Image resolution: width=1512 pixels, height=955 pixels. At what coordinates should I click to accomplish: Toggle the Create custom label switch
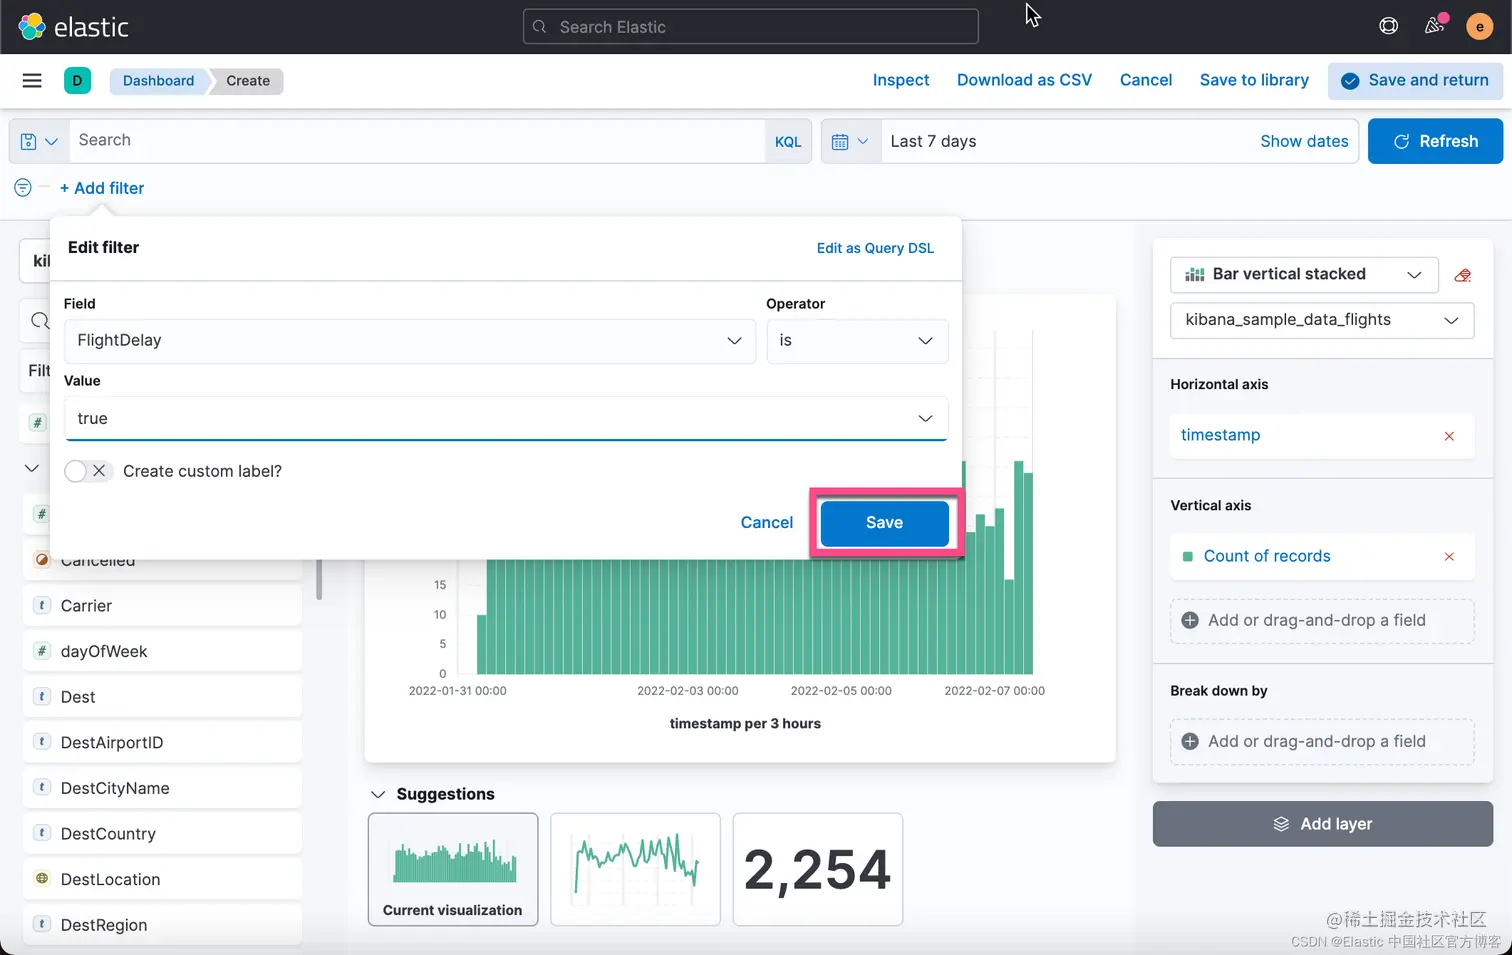[86, 471]
